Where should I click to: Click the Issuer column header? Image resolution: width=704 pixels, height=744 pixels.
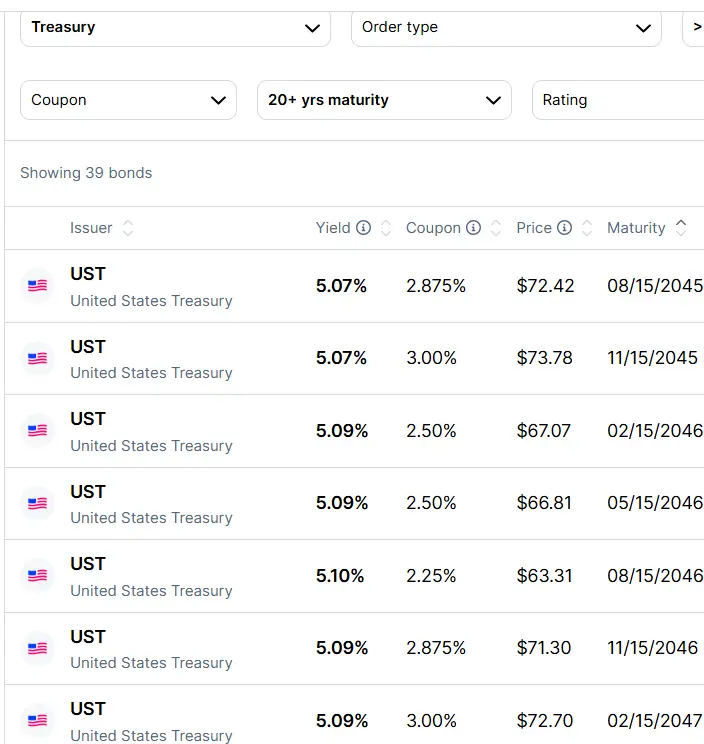pyautogui.click(x=91, y=228)
